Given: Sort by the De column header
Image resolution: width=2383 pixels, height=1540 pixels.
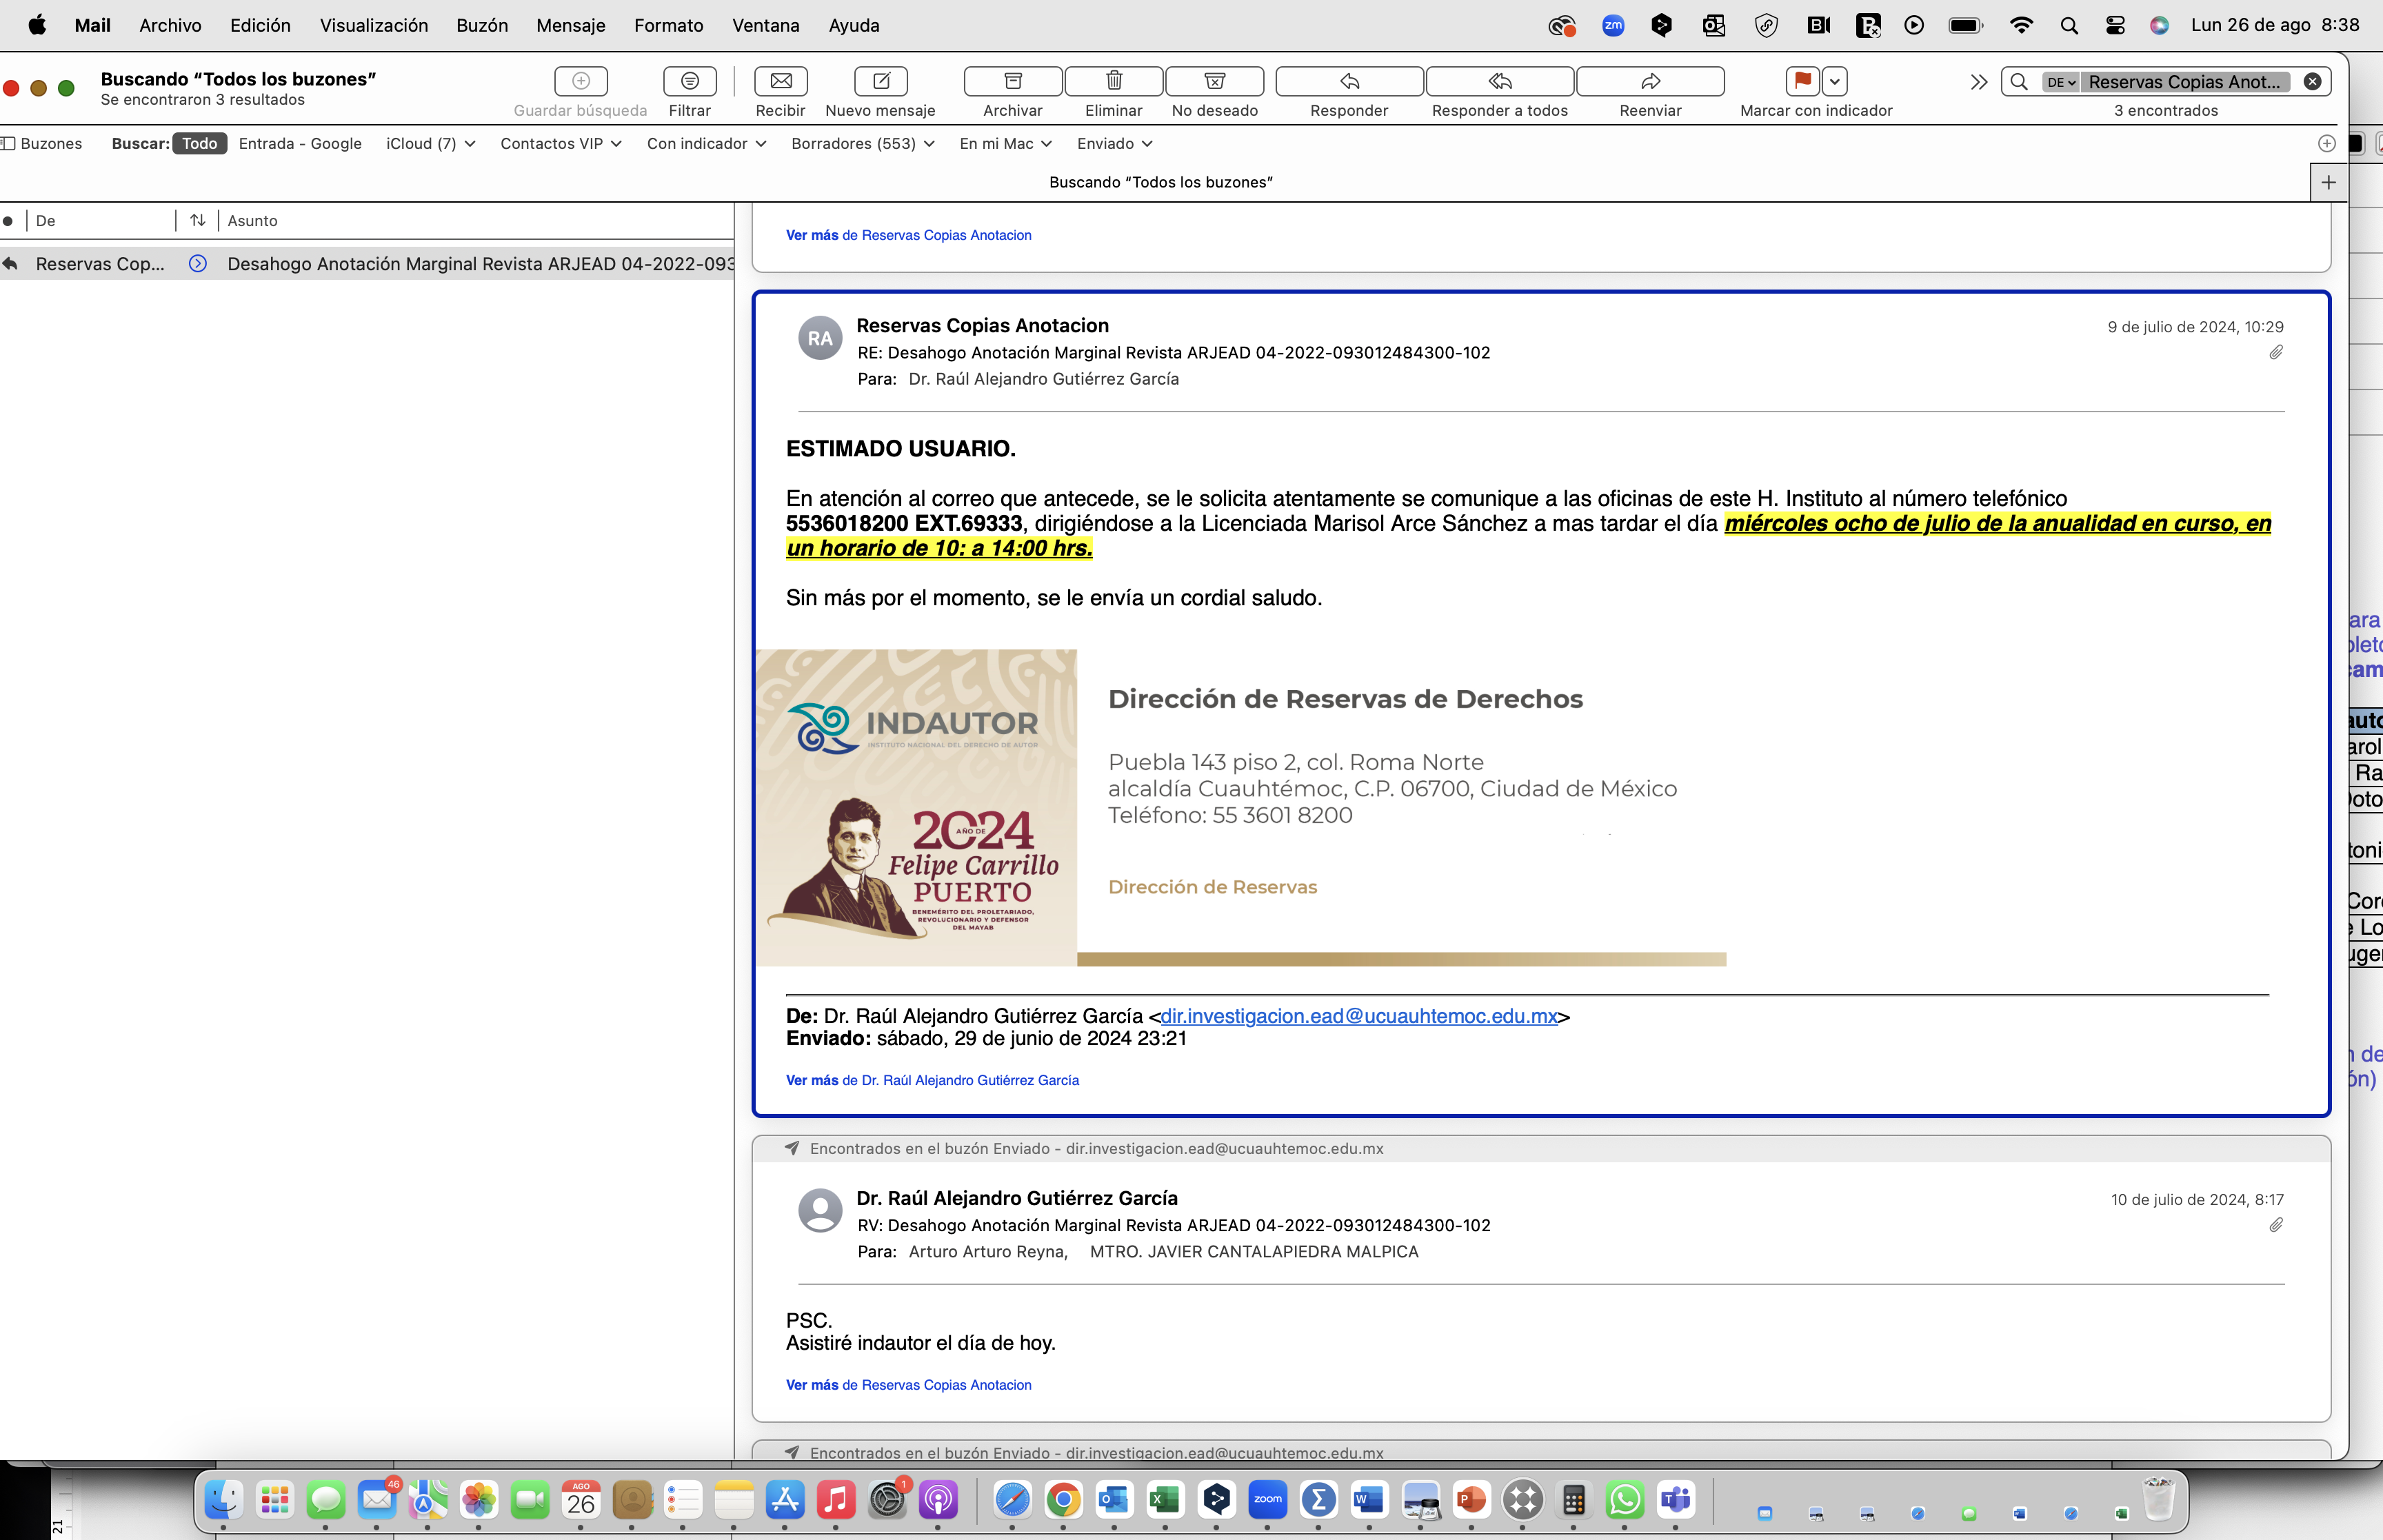Looking at the screenshot, I should [x=100, y=221].
